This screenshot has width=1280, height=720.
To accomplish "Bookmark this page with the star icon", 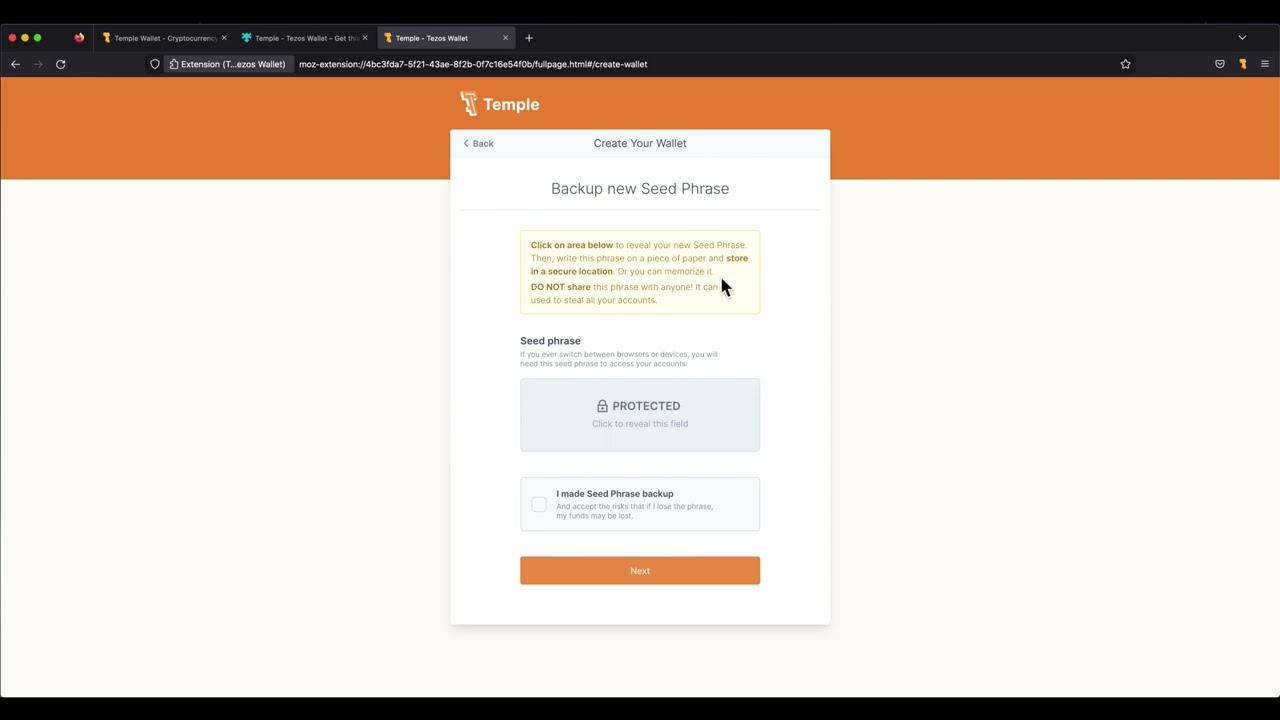I will coord(1126,64).
